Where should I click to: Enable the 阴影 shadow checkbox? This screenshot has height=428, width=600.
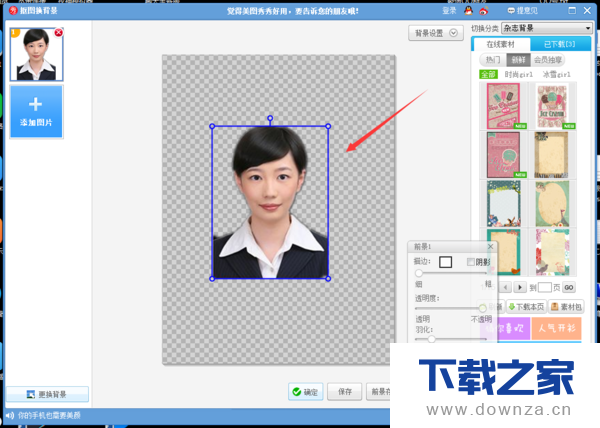pos(471,262)
